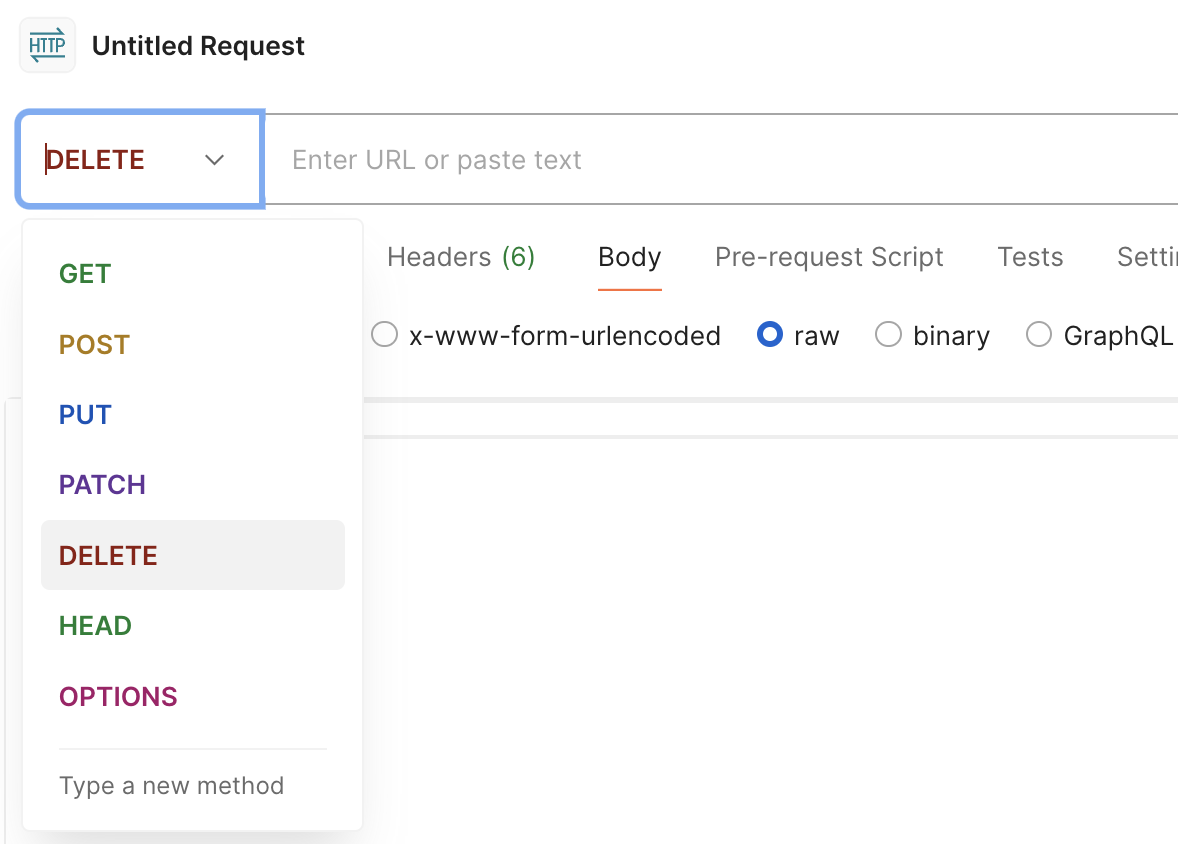Open the Headers (6) tab

pos(461,258)
